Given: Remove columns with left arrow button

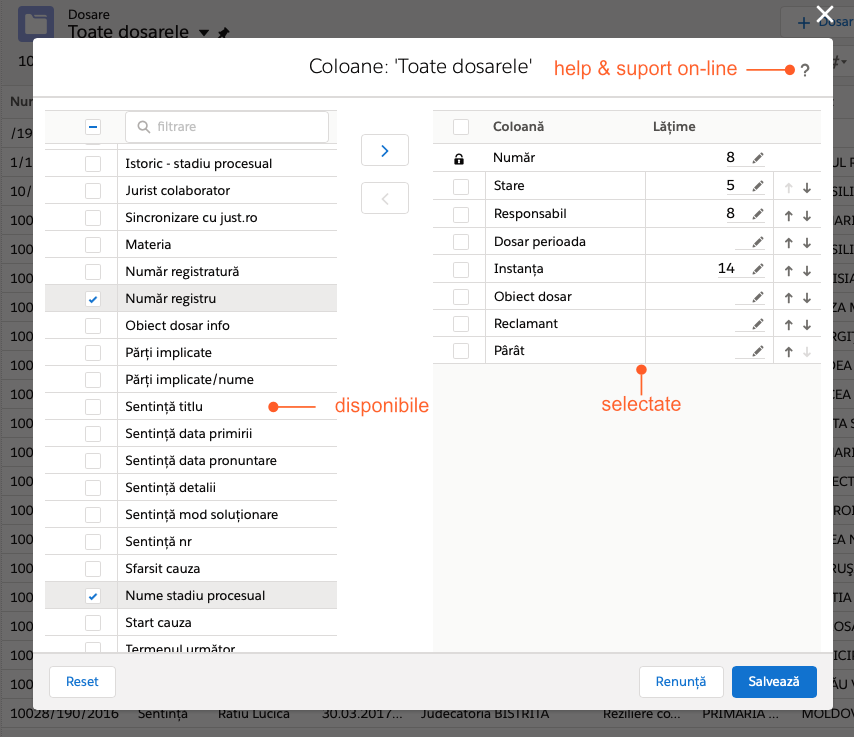Looking at the screenshot, I should 385,198.
